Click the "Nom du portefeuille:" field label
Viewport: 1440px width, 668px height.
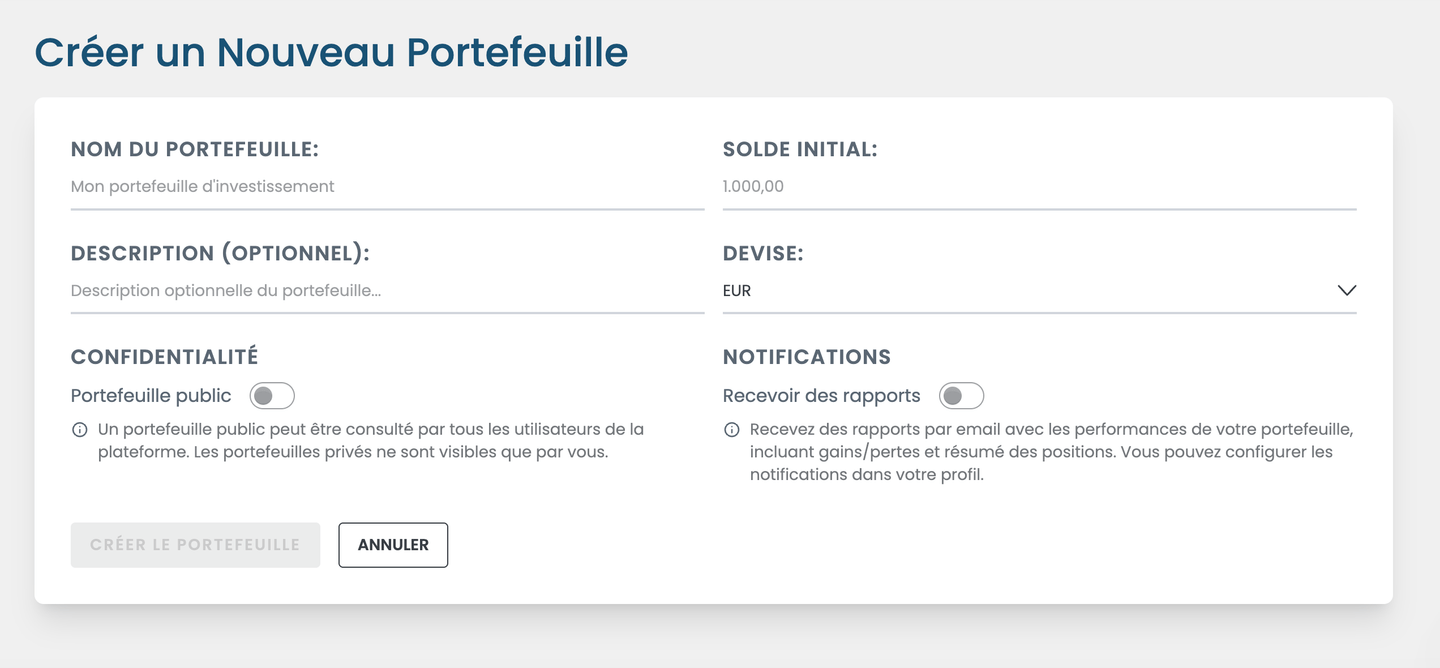pyautogui.click(x=194, y=150)
